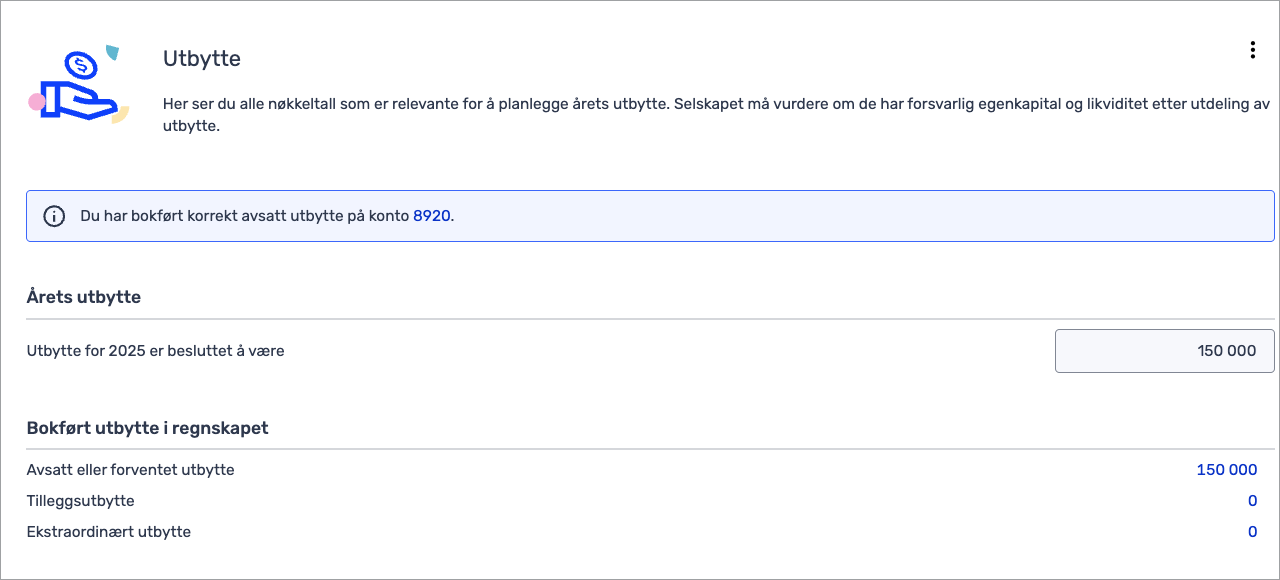Click the teal shape above the coin
This screenshot has width=1280, height=580.
pyautogui.click(x=112, y=51)
